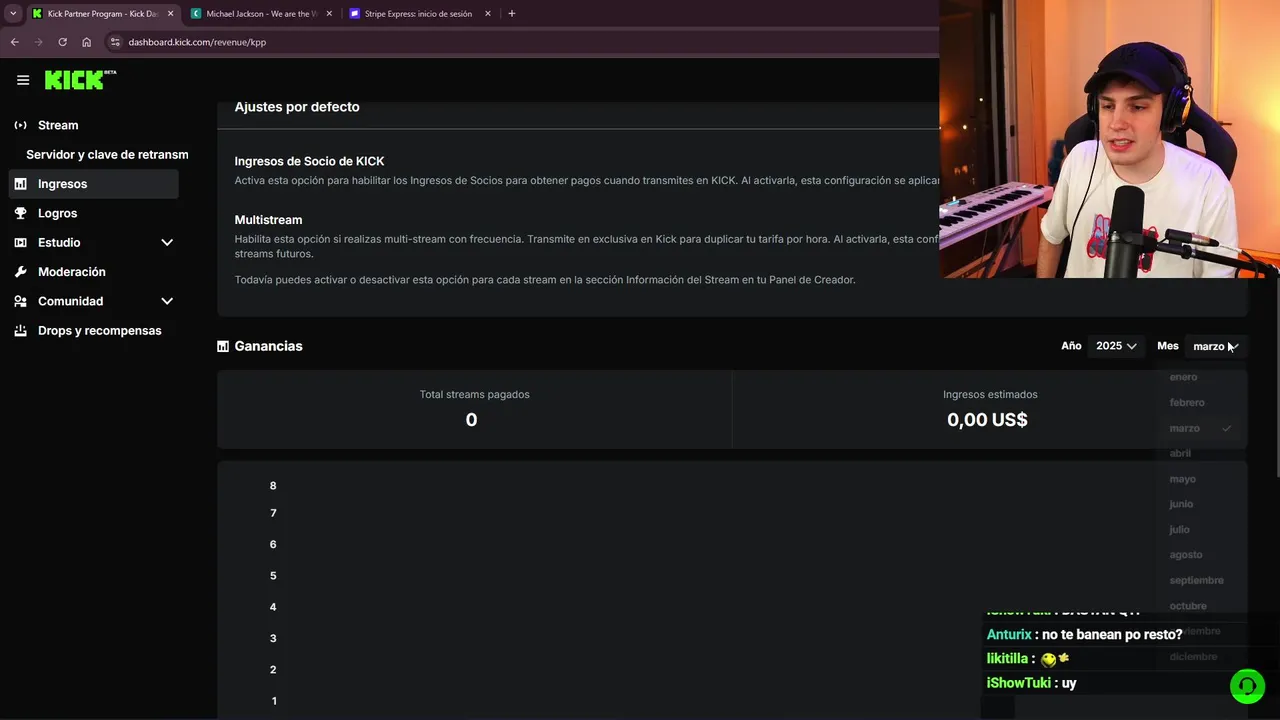The height and width of the screenshot is (720, 1280).
Task: Click the Ingresos chart icon in the sidebar
Action: [20, 184]
